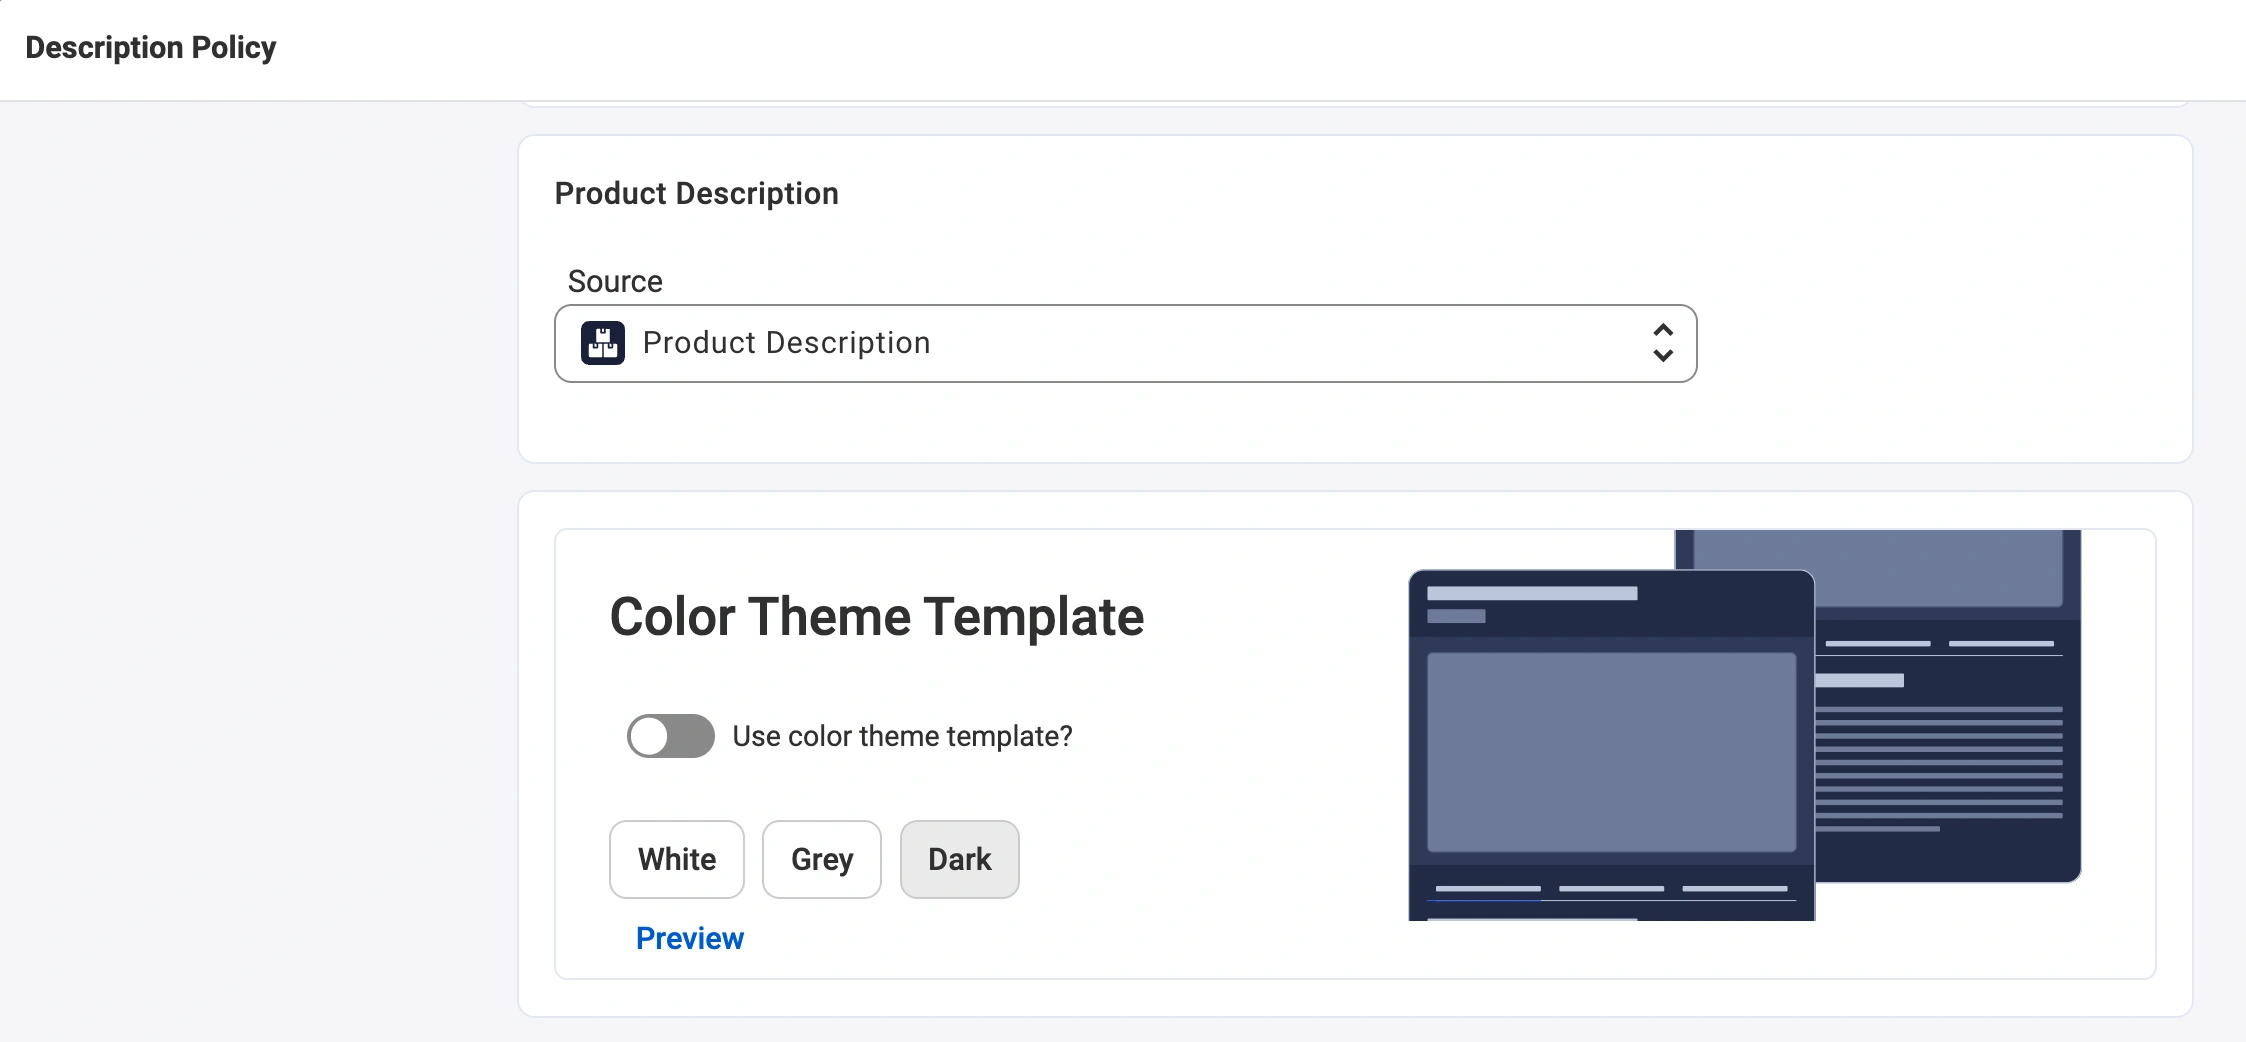
Task: Click the Source field label
Action: 614,281
